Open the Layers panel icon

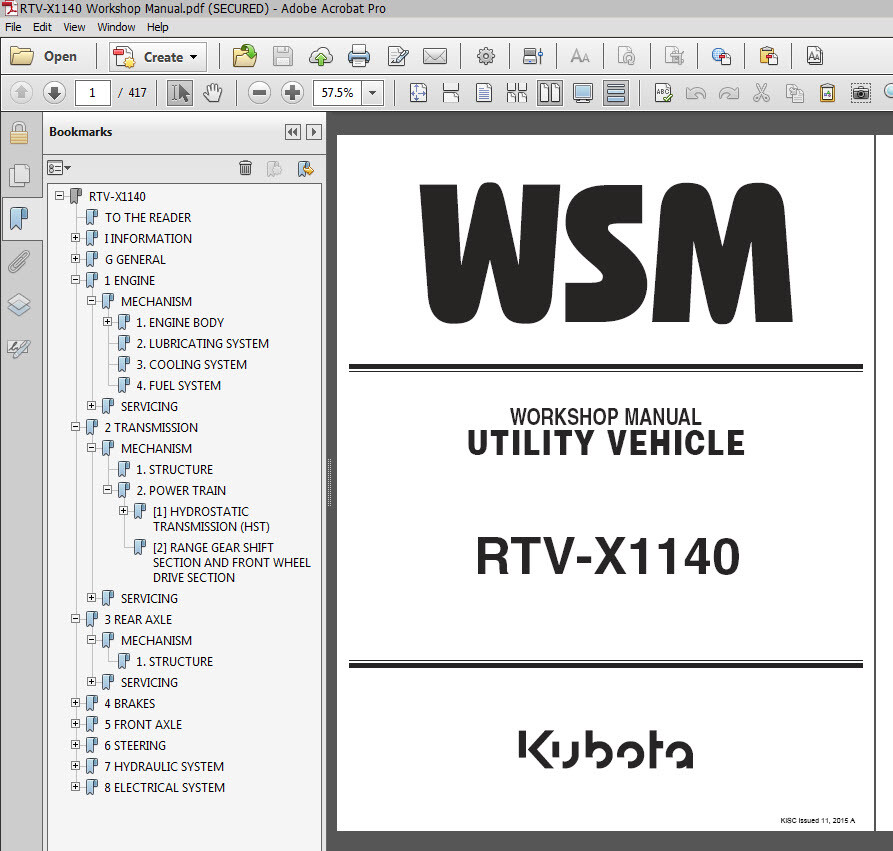click(19, 305)
